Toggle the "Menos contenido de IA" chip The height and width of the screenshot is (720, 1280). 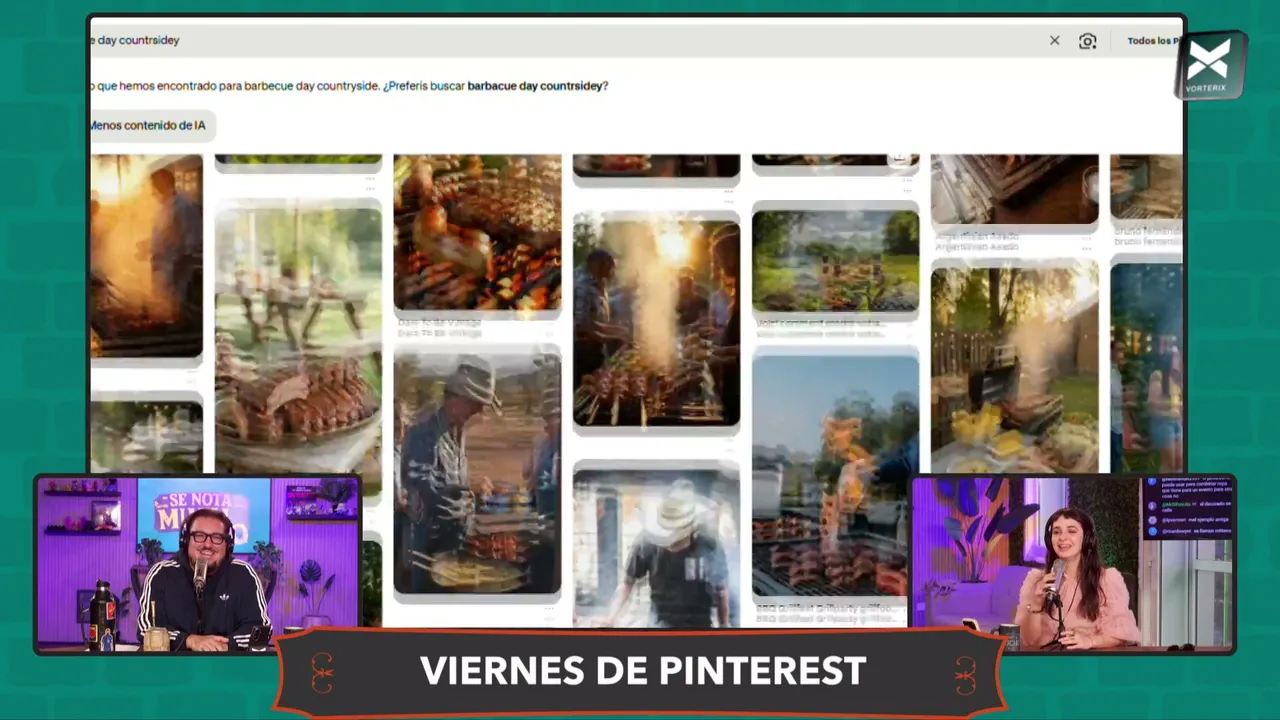pyautogui.click(x=150, y=125)
